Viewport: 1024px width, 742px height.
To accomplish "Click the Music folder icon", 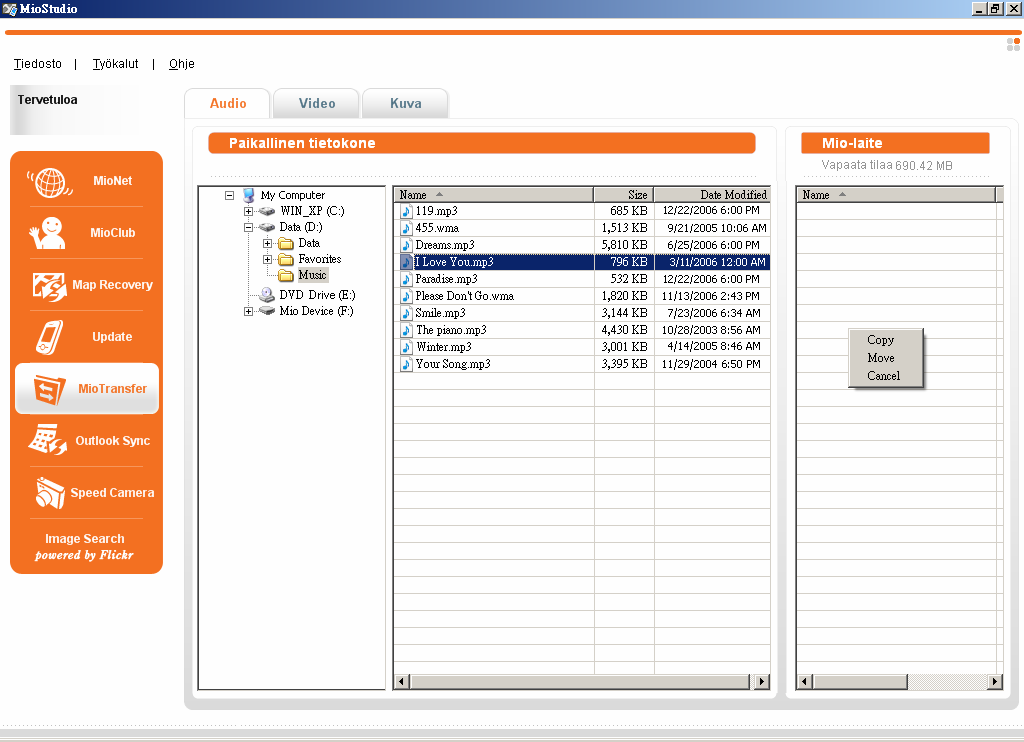I will click(x=286, y=275).
